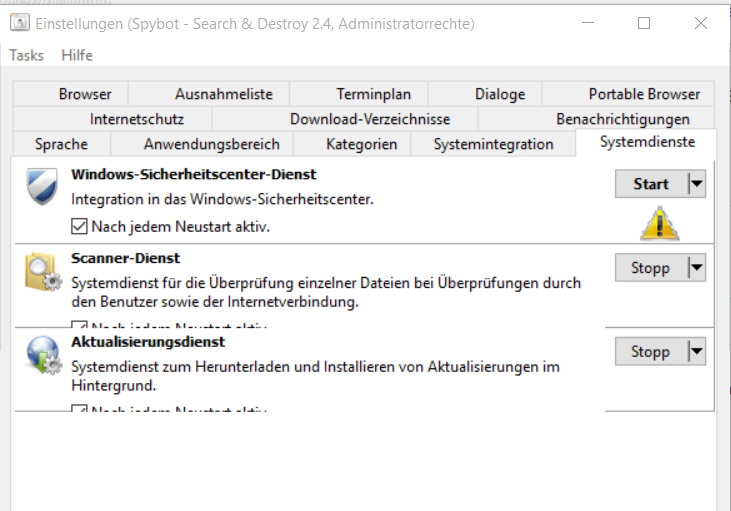This screenshot has height=511, width=731.
Task: Click Scanner-Dienst description about Überprüfung einzelner Dateien
Action: [326, 292]
